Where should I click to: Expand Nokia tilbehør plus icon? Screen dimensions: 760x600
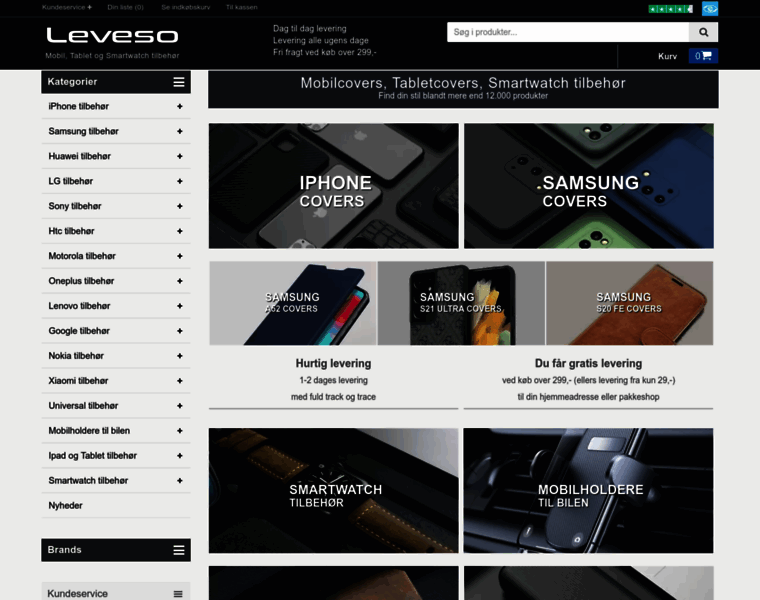coord(180,356)
